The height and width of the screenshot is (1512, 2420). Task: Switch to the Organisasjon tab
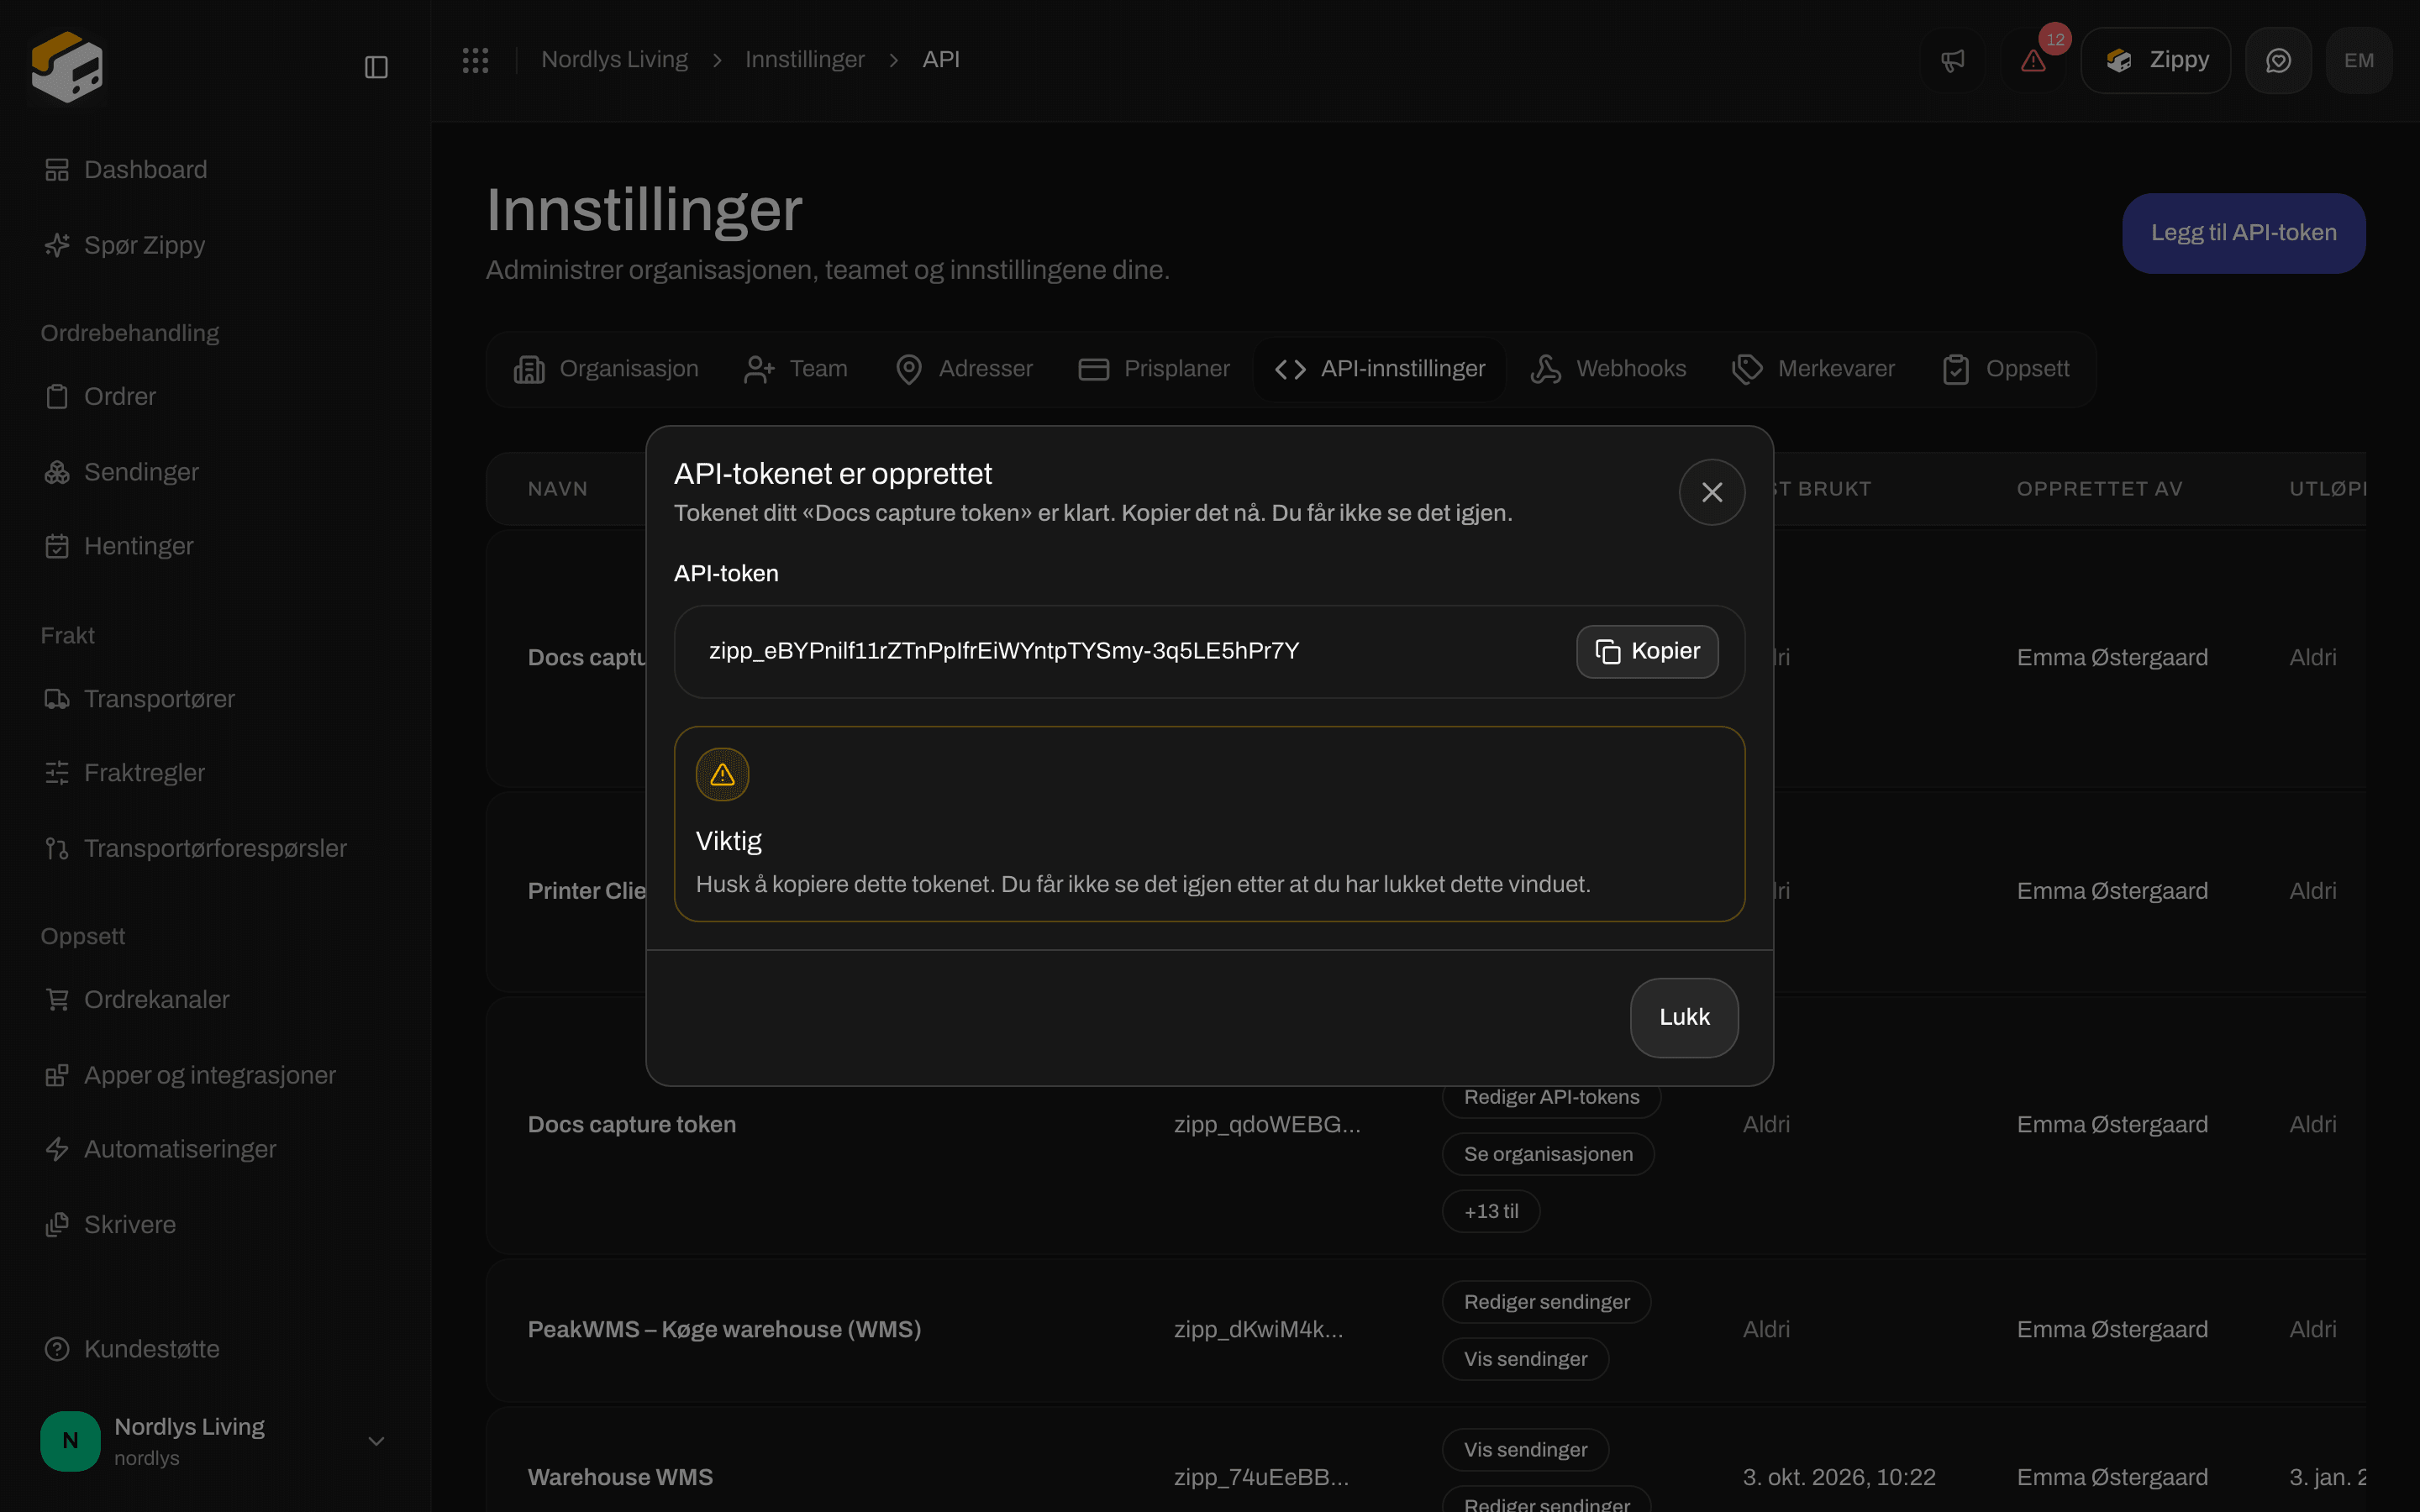tap(606, 369)
